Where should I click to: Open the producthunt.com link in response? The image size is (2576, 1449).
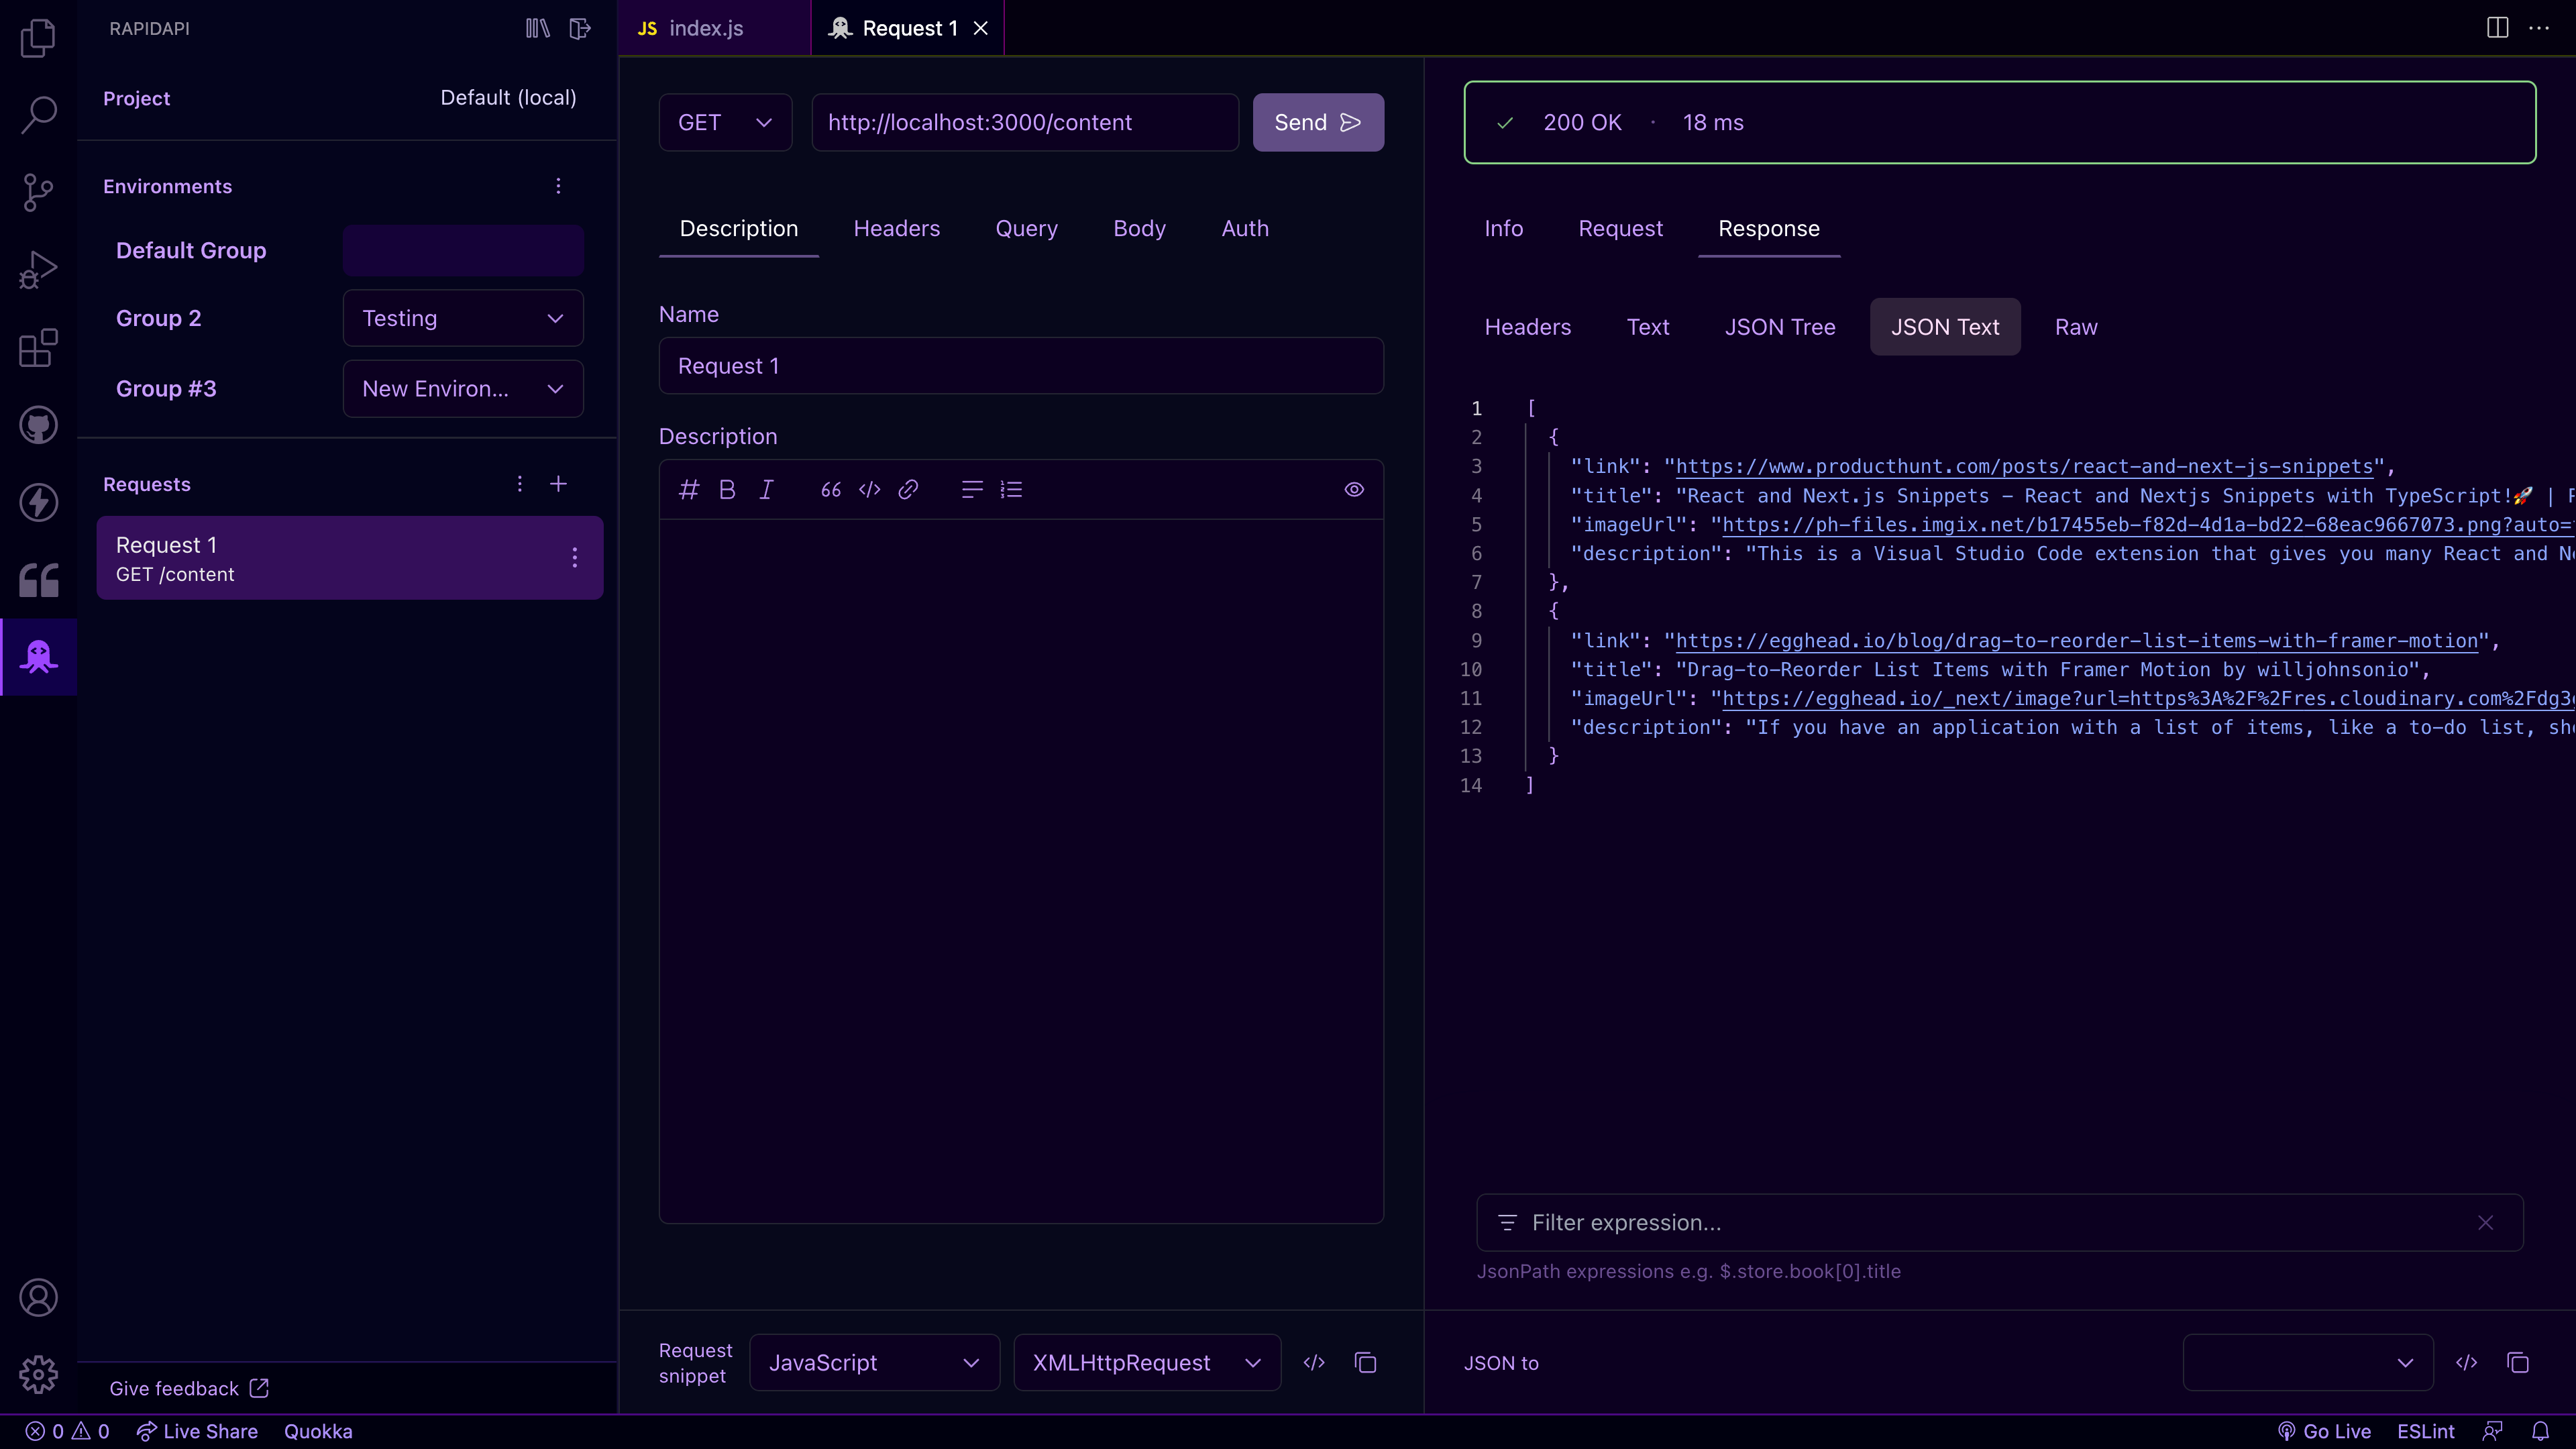pos(2024,466)
